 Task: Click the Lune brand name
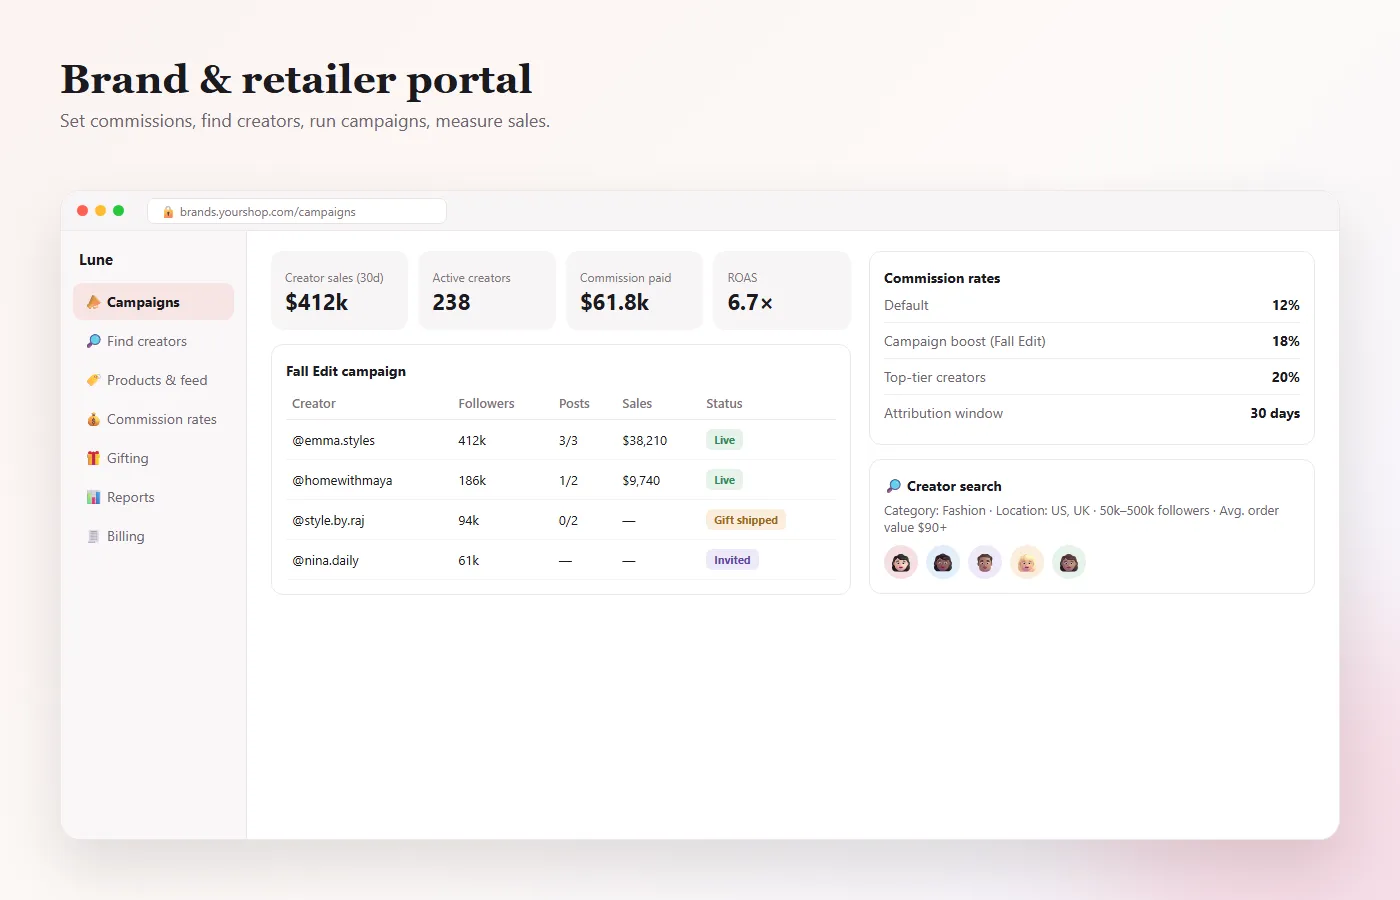tap(96, 260)
